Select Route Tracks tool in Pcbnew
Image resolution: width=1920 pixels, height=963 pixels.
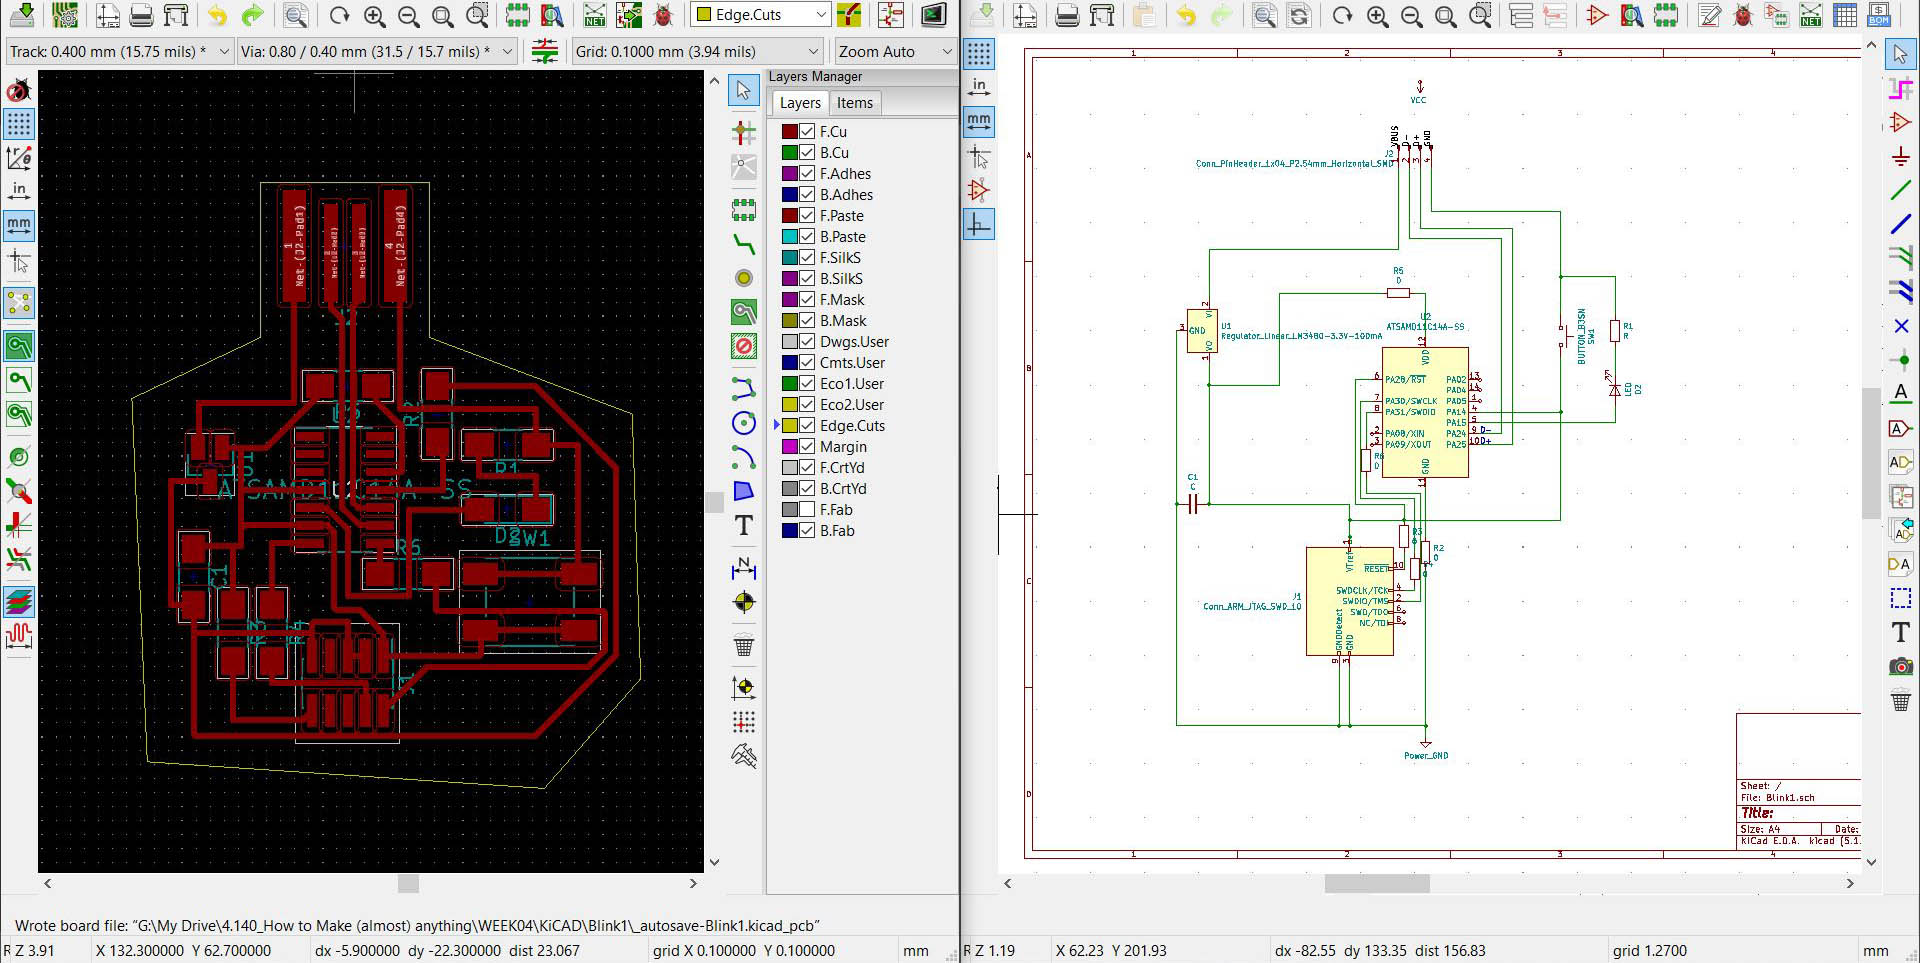point(744,244)
